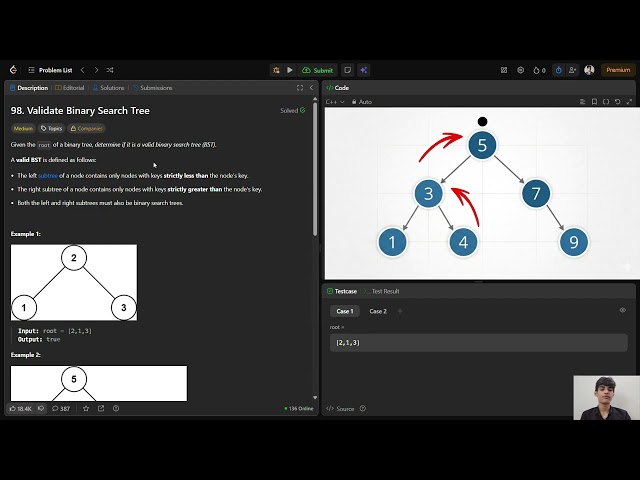Toggle the Auto lock setting

pyautogui.click(x=362, y=102)
